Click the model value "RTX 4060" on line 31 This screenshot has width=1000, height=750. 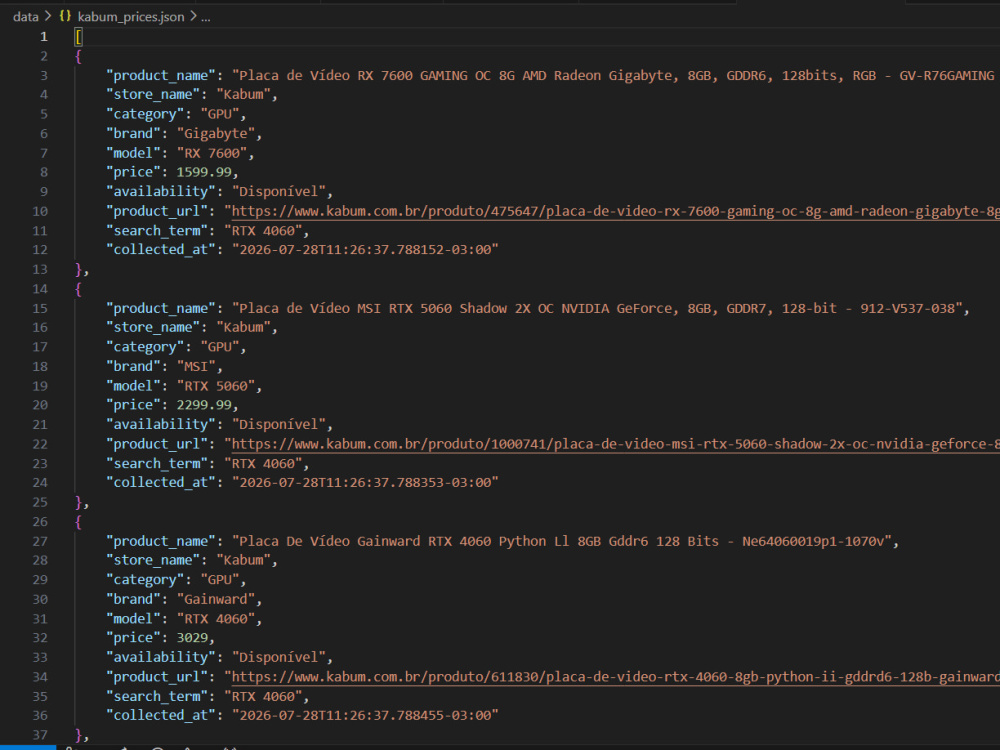pos(216,619)
